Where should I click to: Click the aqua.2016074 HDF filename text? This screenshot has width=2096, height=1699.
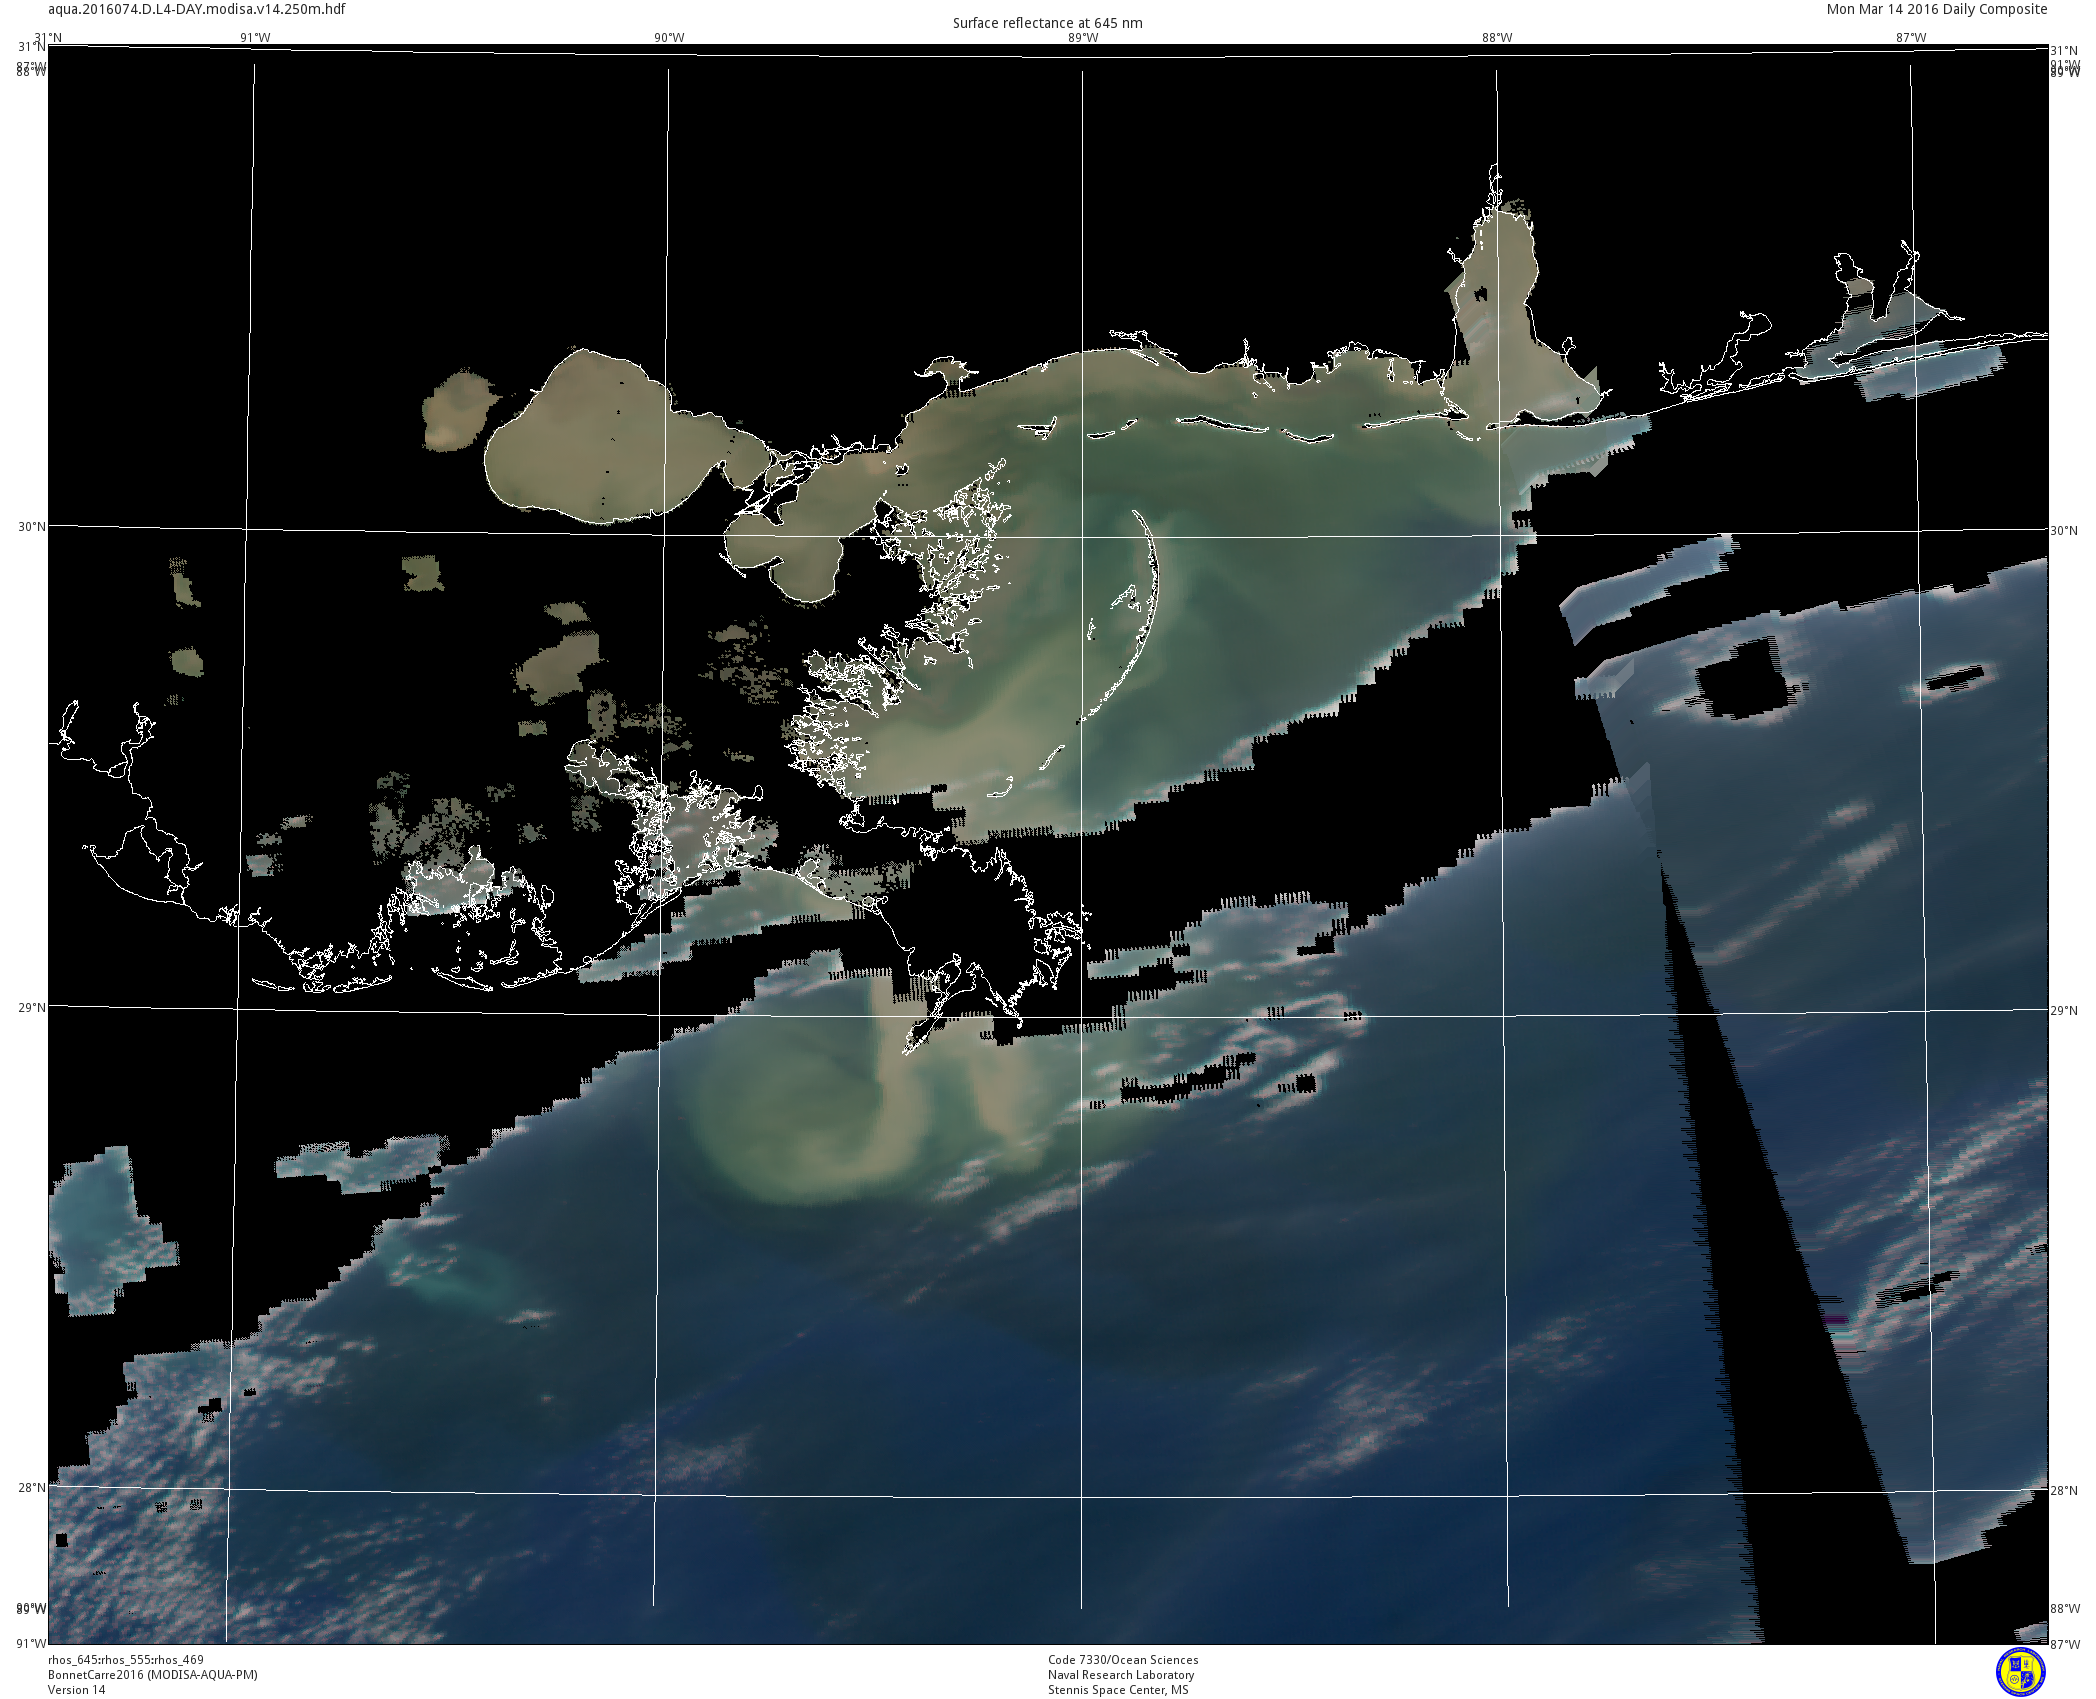(197, 9)
